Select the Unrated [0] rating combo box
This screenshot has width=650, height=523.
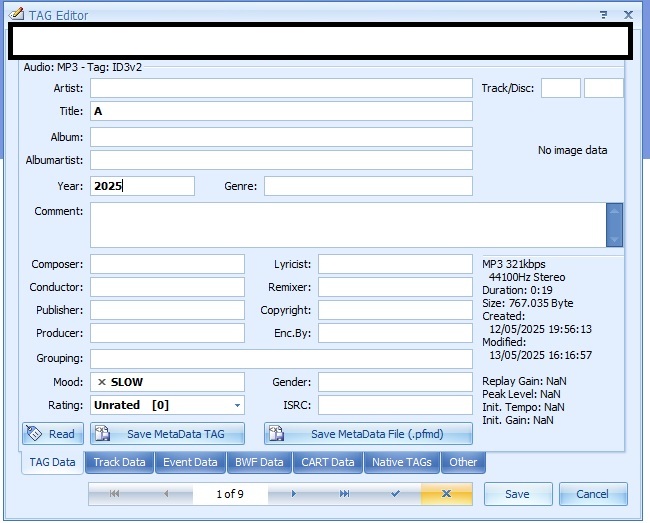(x=167, y=405)
